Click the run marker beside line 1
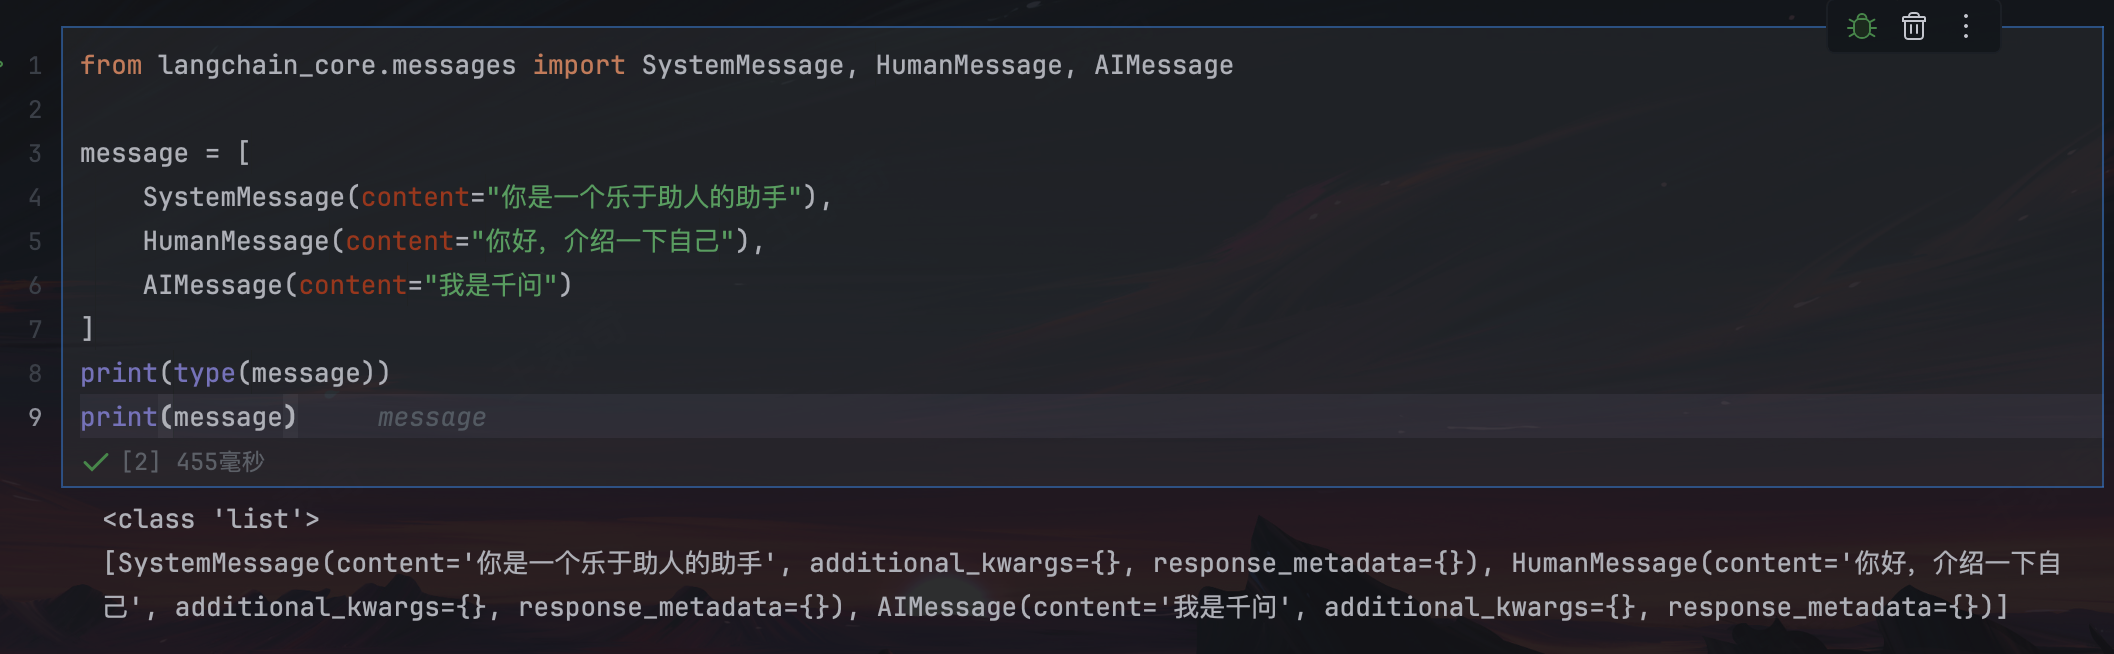 pos(2,65)
